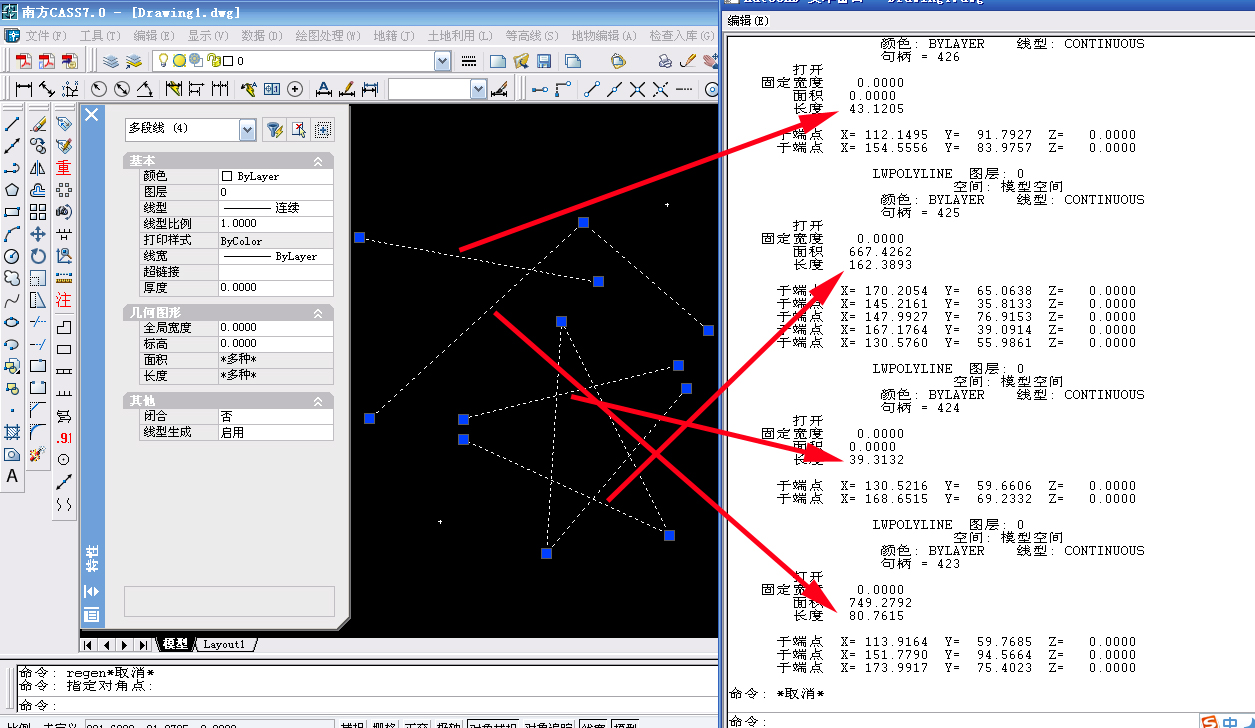
Task: Click the red '注' annotation icon
Action: click(x=64, y=300)
